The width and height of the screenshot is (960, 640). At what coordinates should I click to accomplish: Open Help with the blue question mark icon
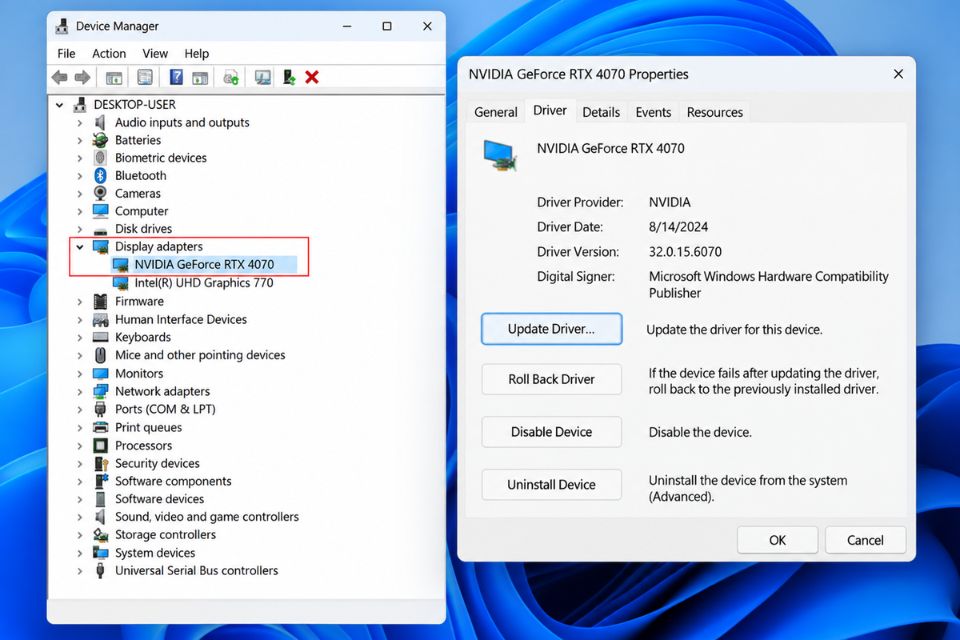[x=176, y=77]
